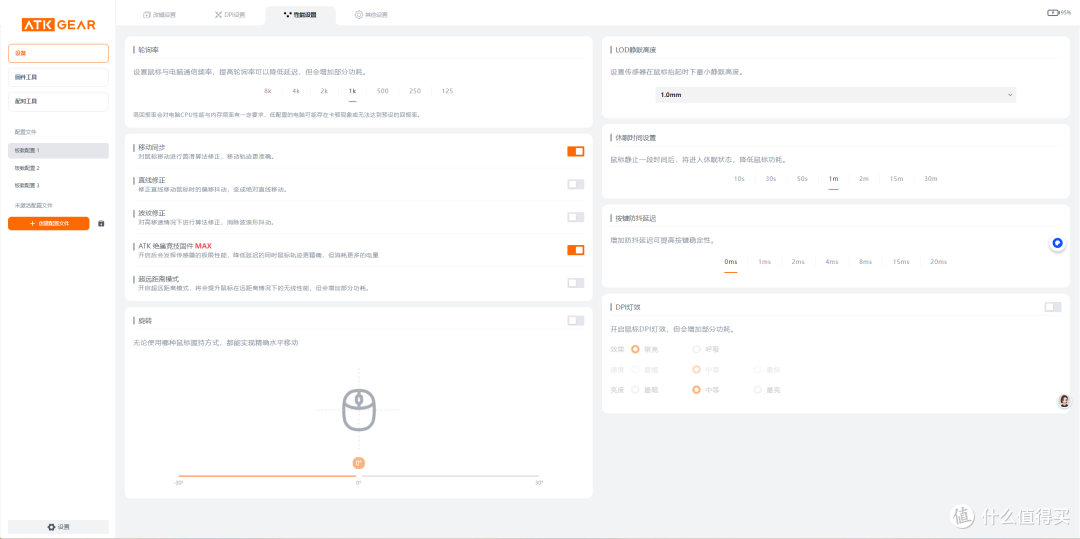Set sleep time to 1m
The image size is (1080, 539).
pyautogui.click(x=833, y=179)
